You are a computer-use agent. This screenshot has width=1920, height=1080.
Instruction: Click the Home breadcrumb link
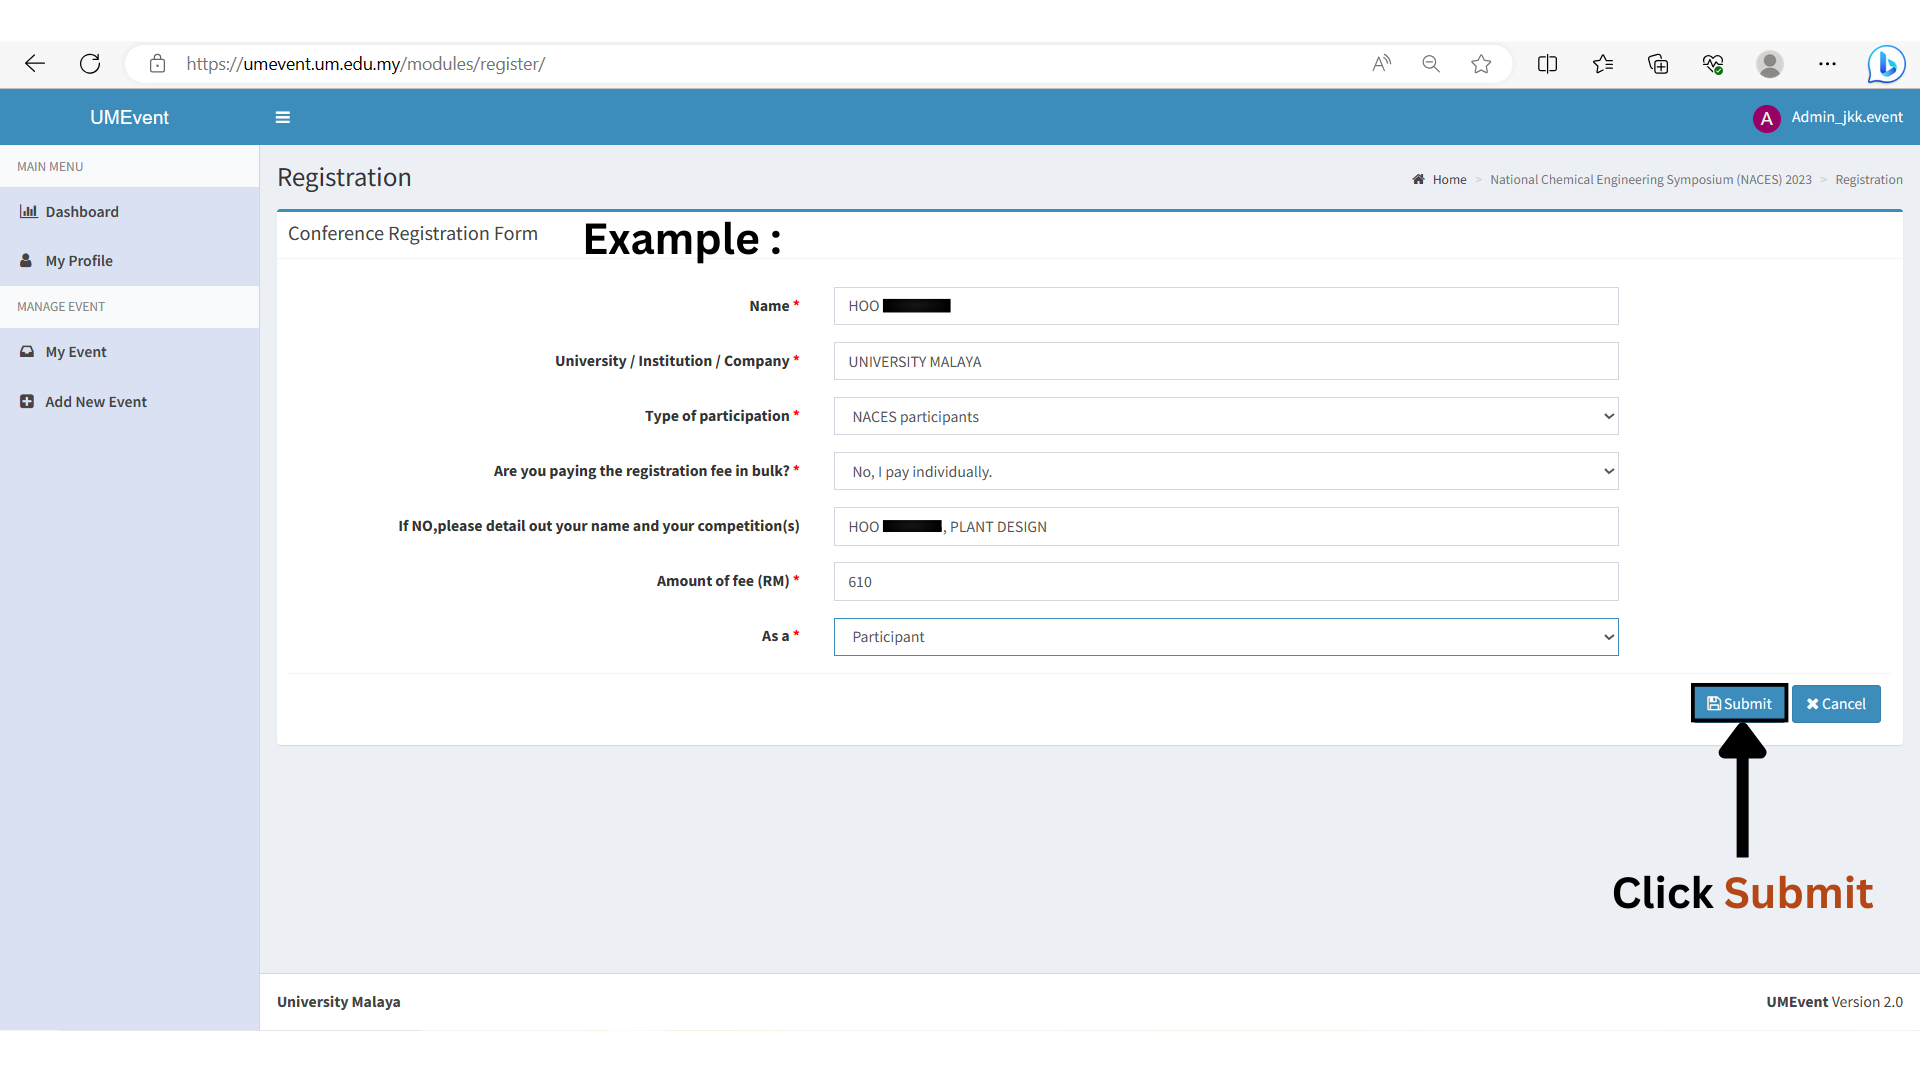[1449, 180]
